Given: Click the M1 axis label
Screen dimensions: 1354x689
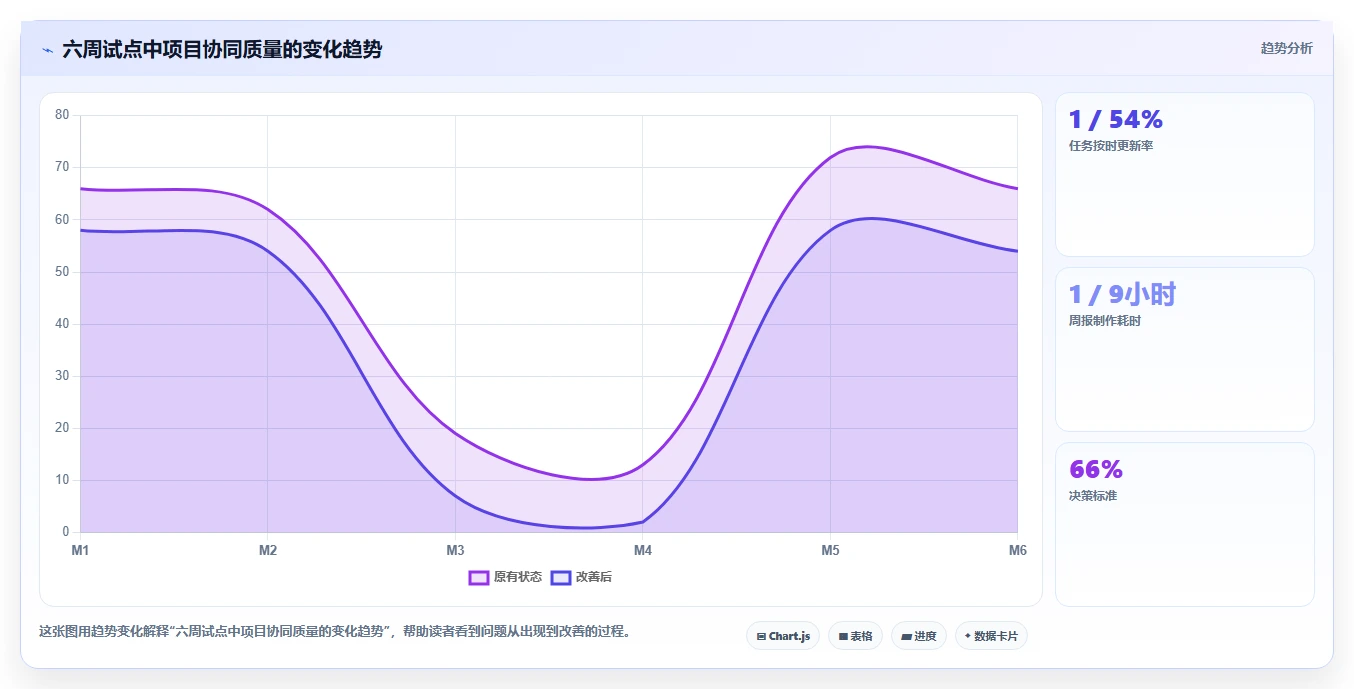Looking at the screenshot, I should [x=80, y=550].
